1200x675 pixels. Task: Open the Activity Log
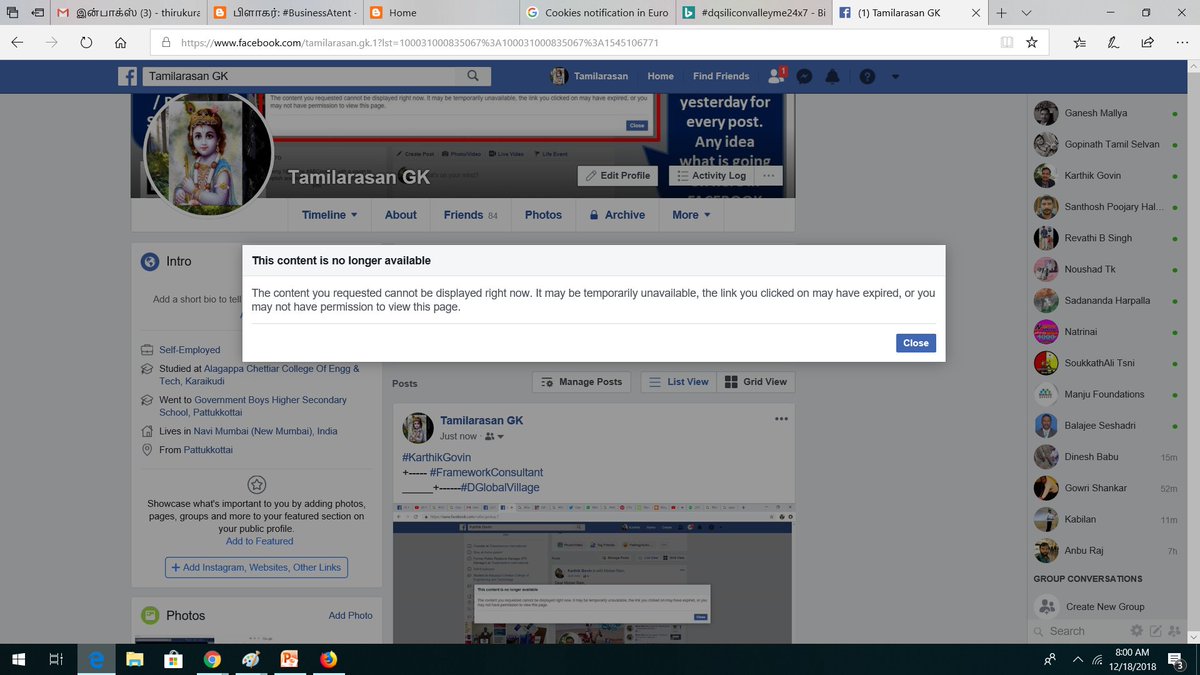pos(710,175)
